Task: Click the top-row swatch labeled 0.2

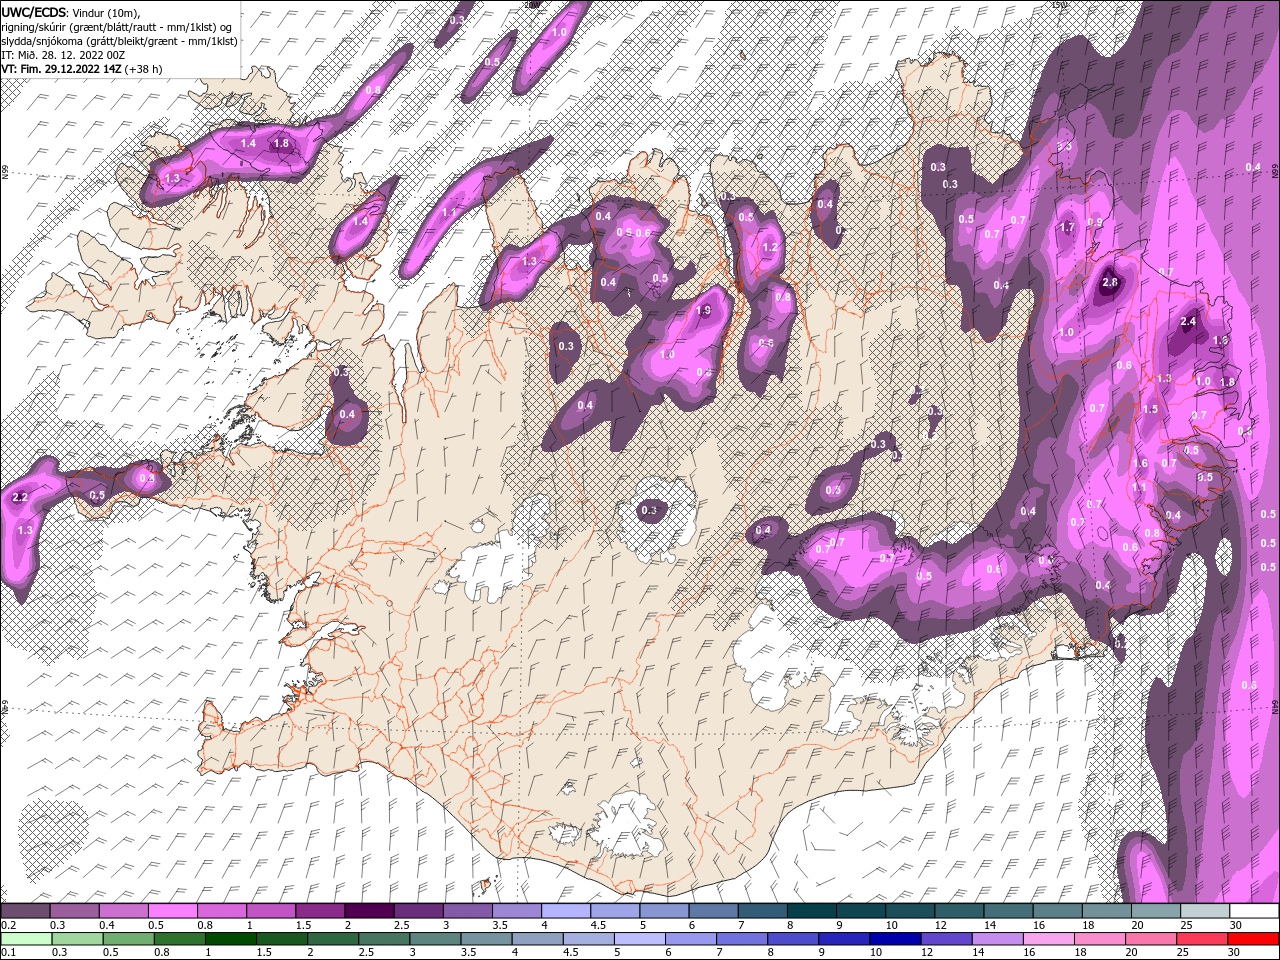Action: click(x=25, y=911)
